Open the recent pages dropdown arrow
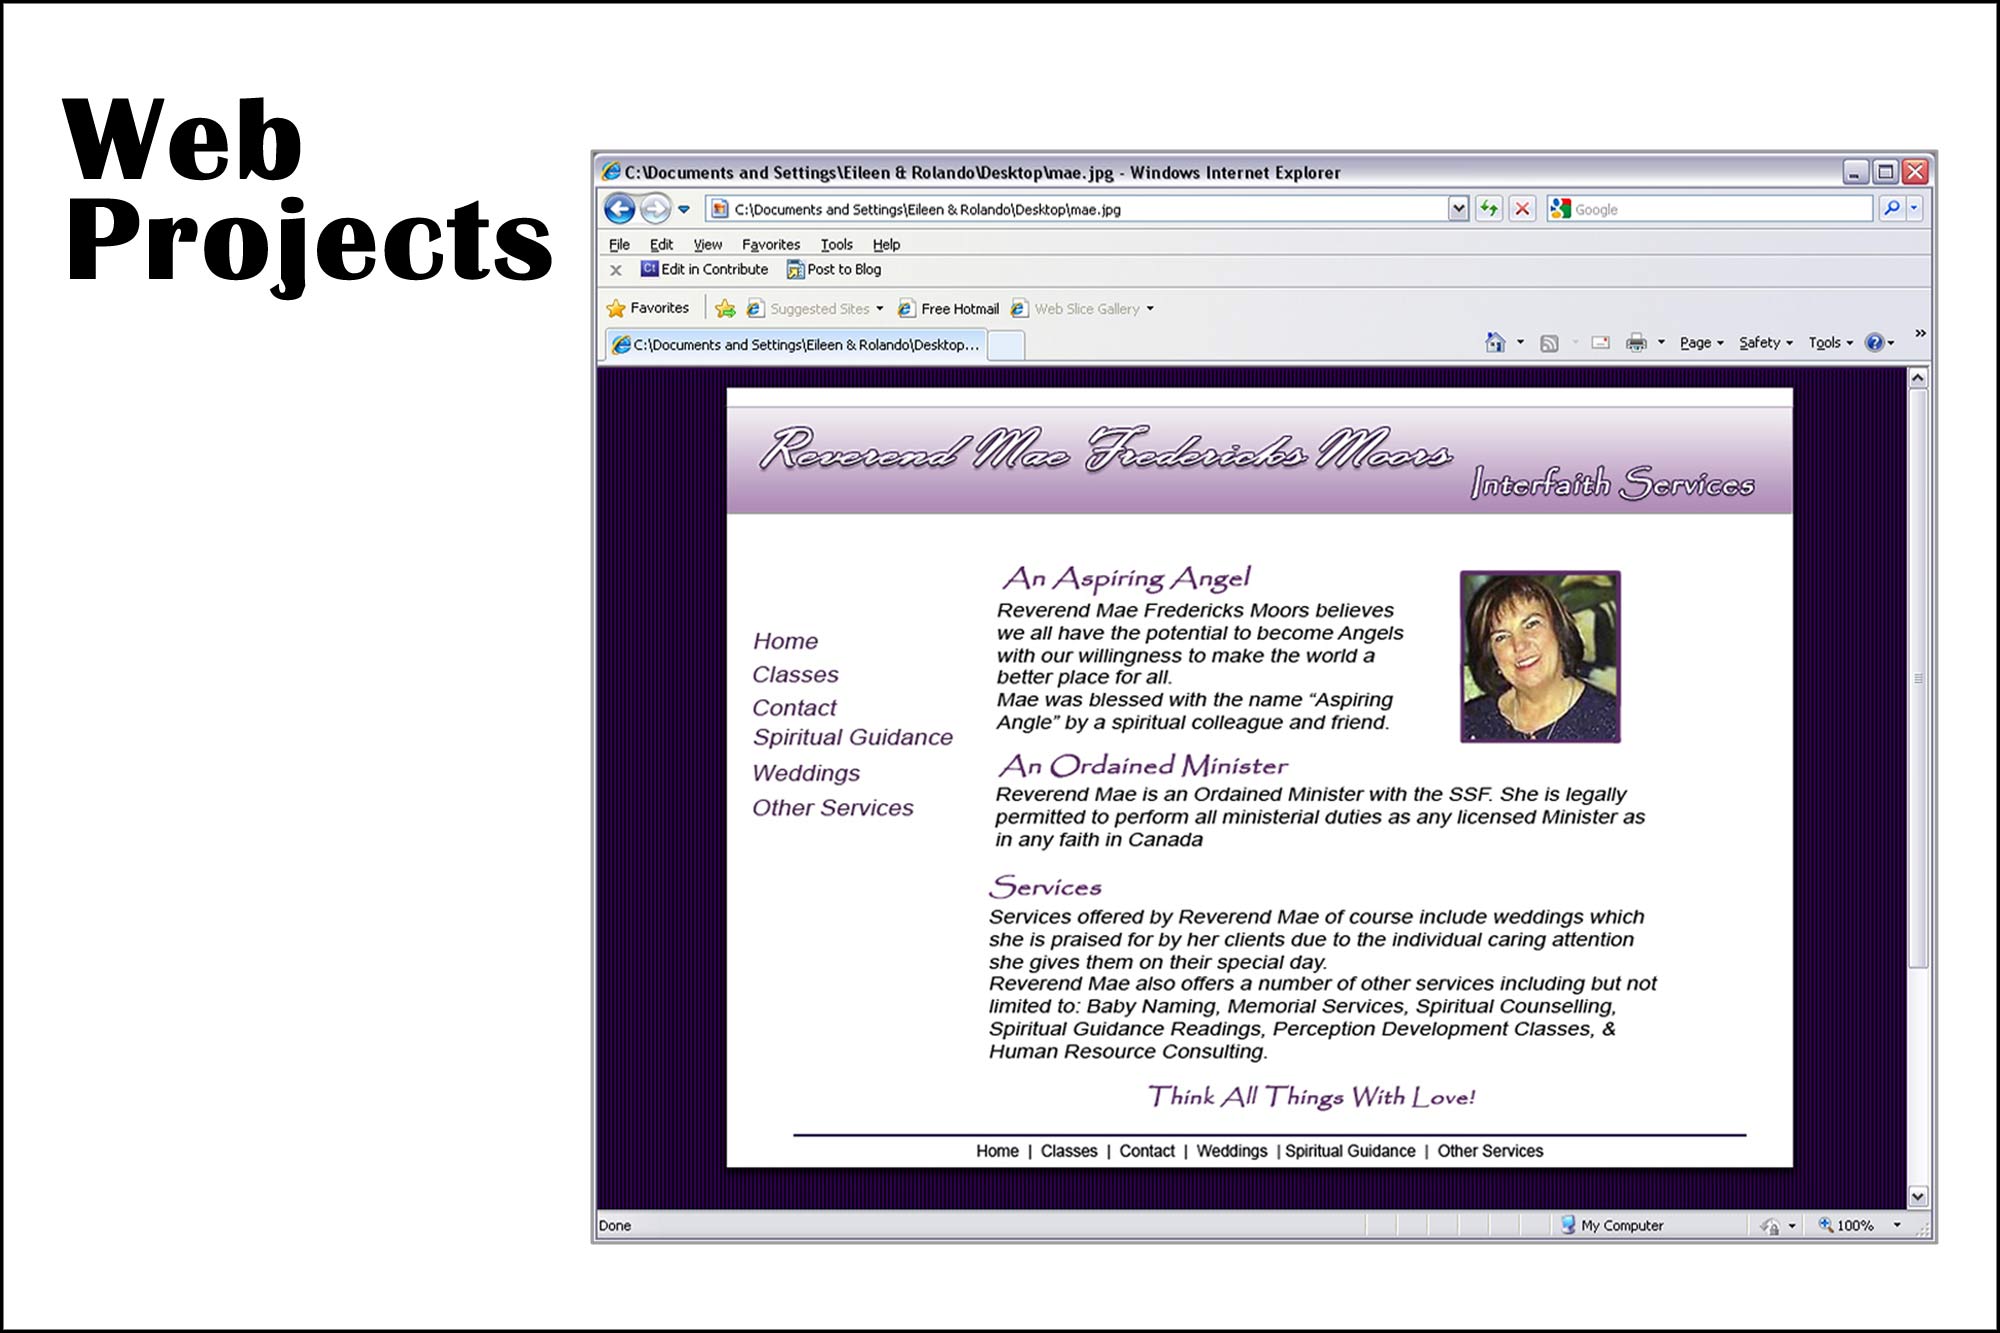The height and width of the screenshot is (1333, 2000). pos(684,209)
